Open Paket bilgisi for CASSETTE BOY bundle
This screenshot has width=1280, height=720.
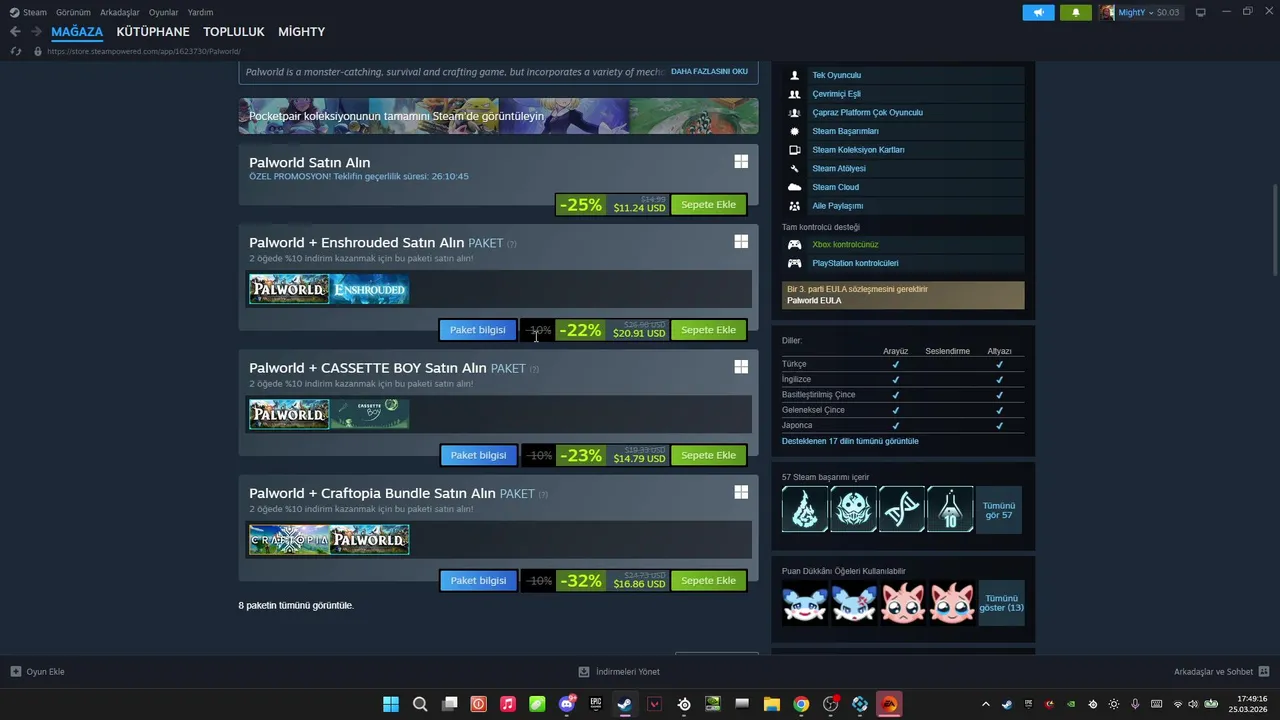(x=478, y=455)
